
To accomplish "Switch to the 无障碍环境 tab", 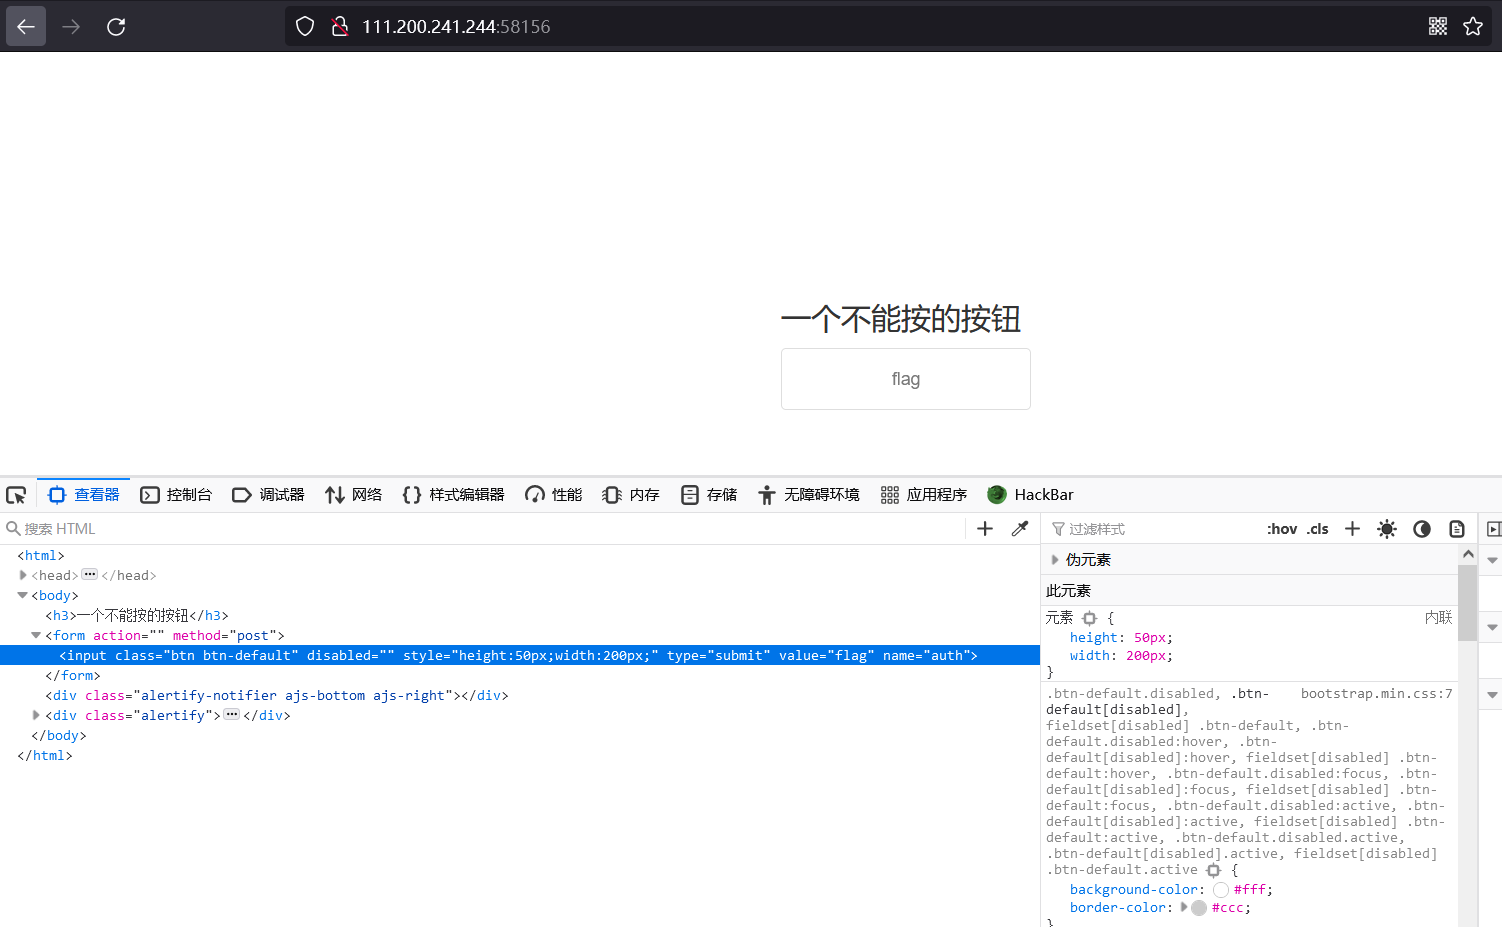I will point(809,495).
